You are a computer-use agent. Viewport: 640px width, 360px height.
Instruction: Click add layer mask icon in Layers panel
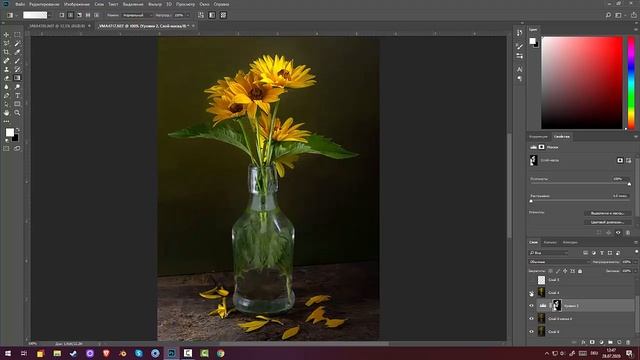(x=592, y=342)
